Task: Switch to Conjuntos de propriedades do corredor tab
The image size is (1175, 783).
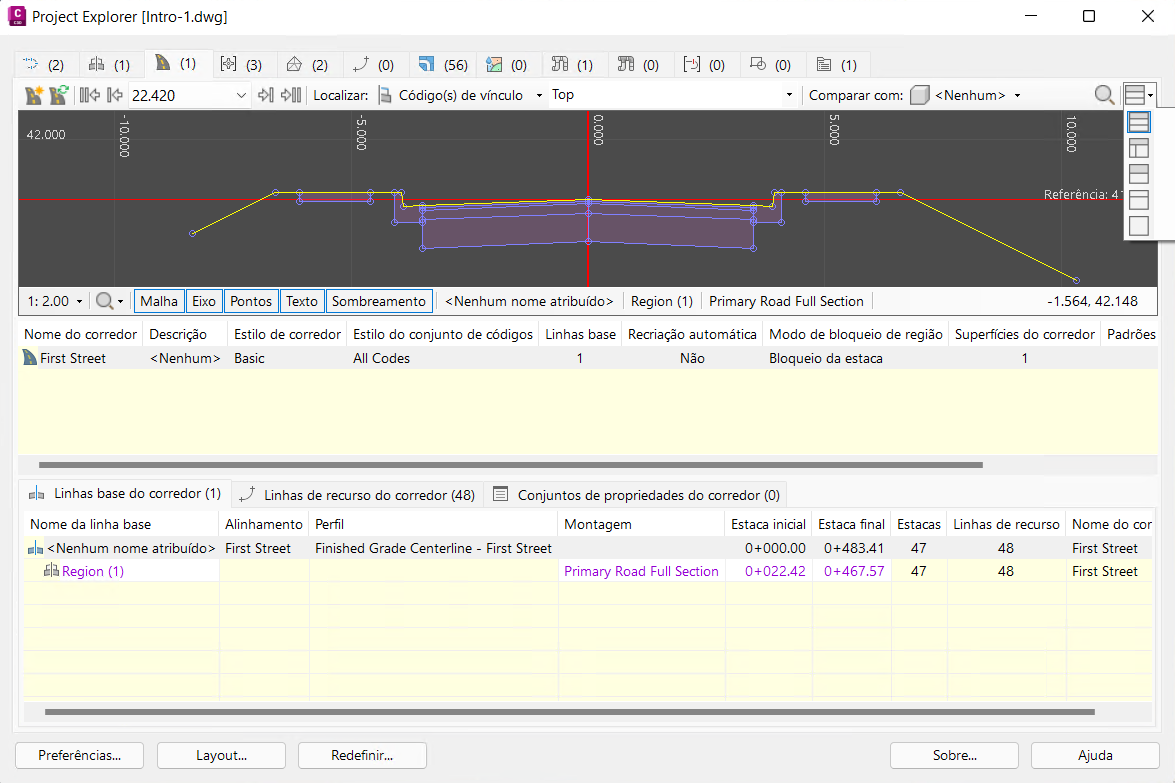Action: 635,495
